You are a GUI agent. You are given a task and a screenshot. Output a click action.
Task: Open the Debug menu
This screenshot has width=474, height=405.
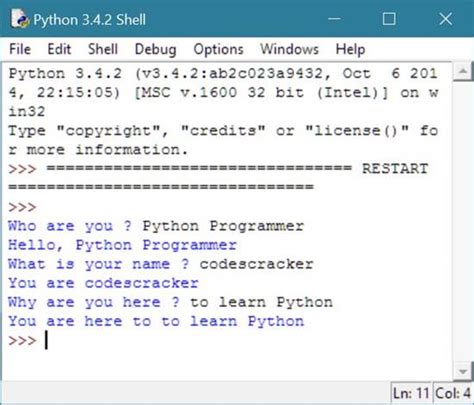tap(155, 50)
